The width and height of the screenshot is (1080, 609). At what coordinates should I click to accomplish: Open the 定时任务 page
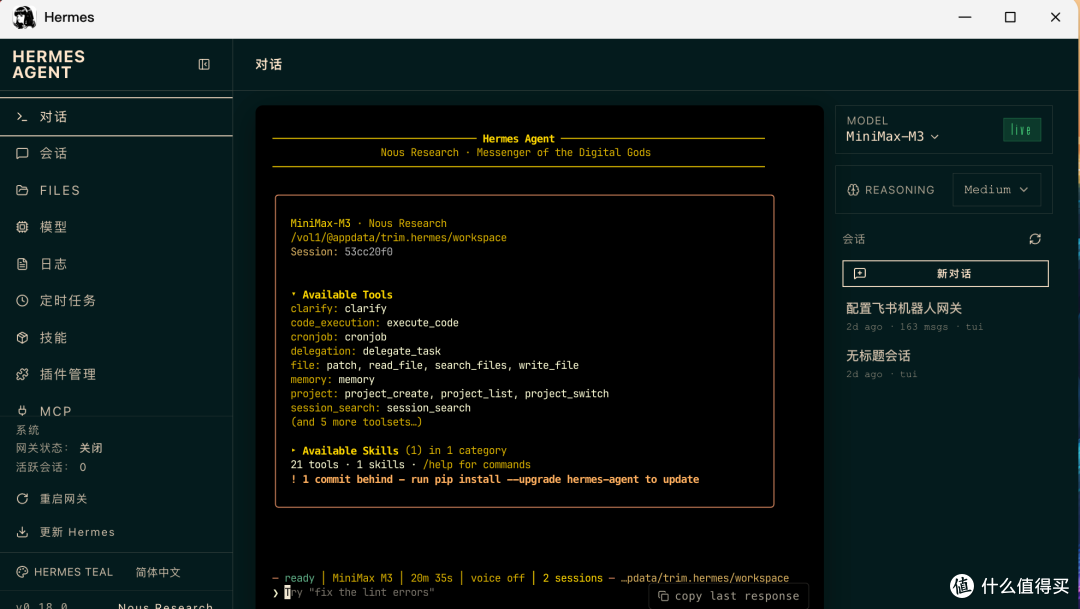[116, 300]
